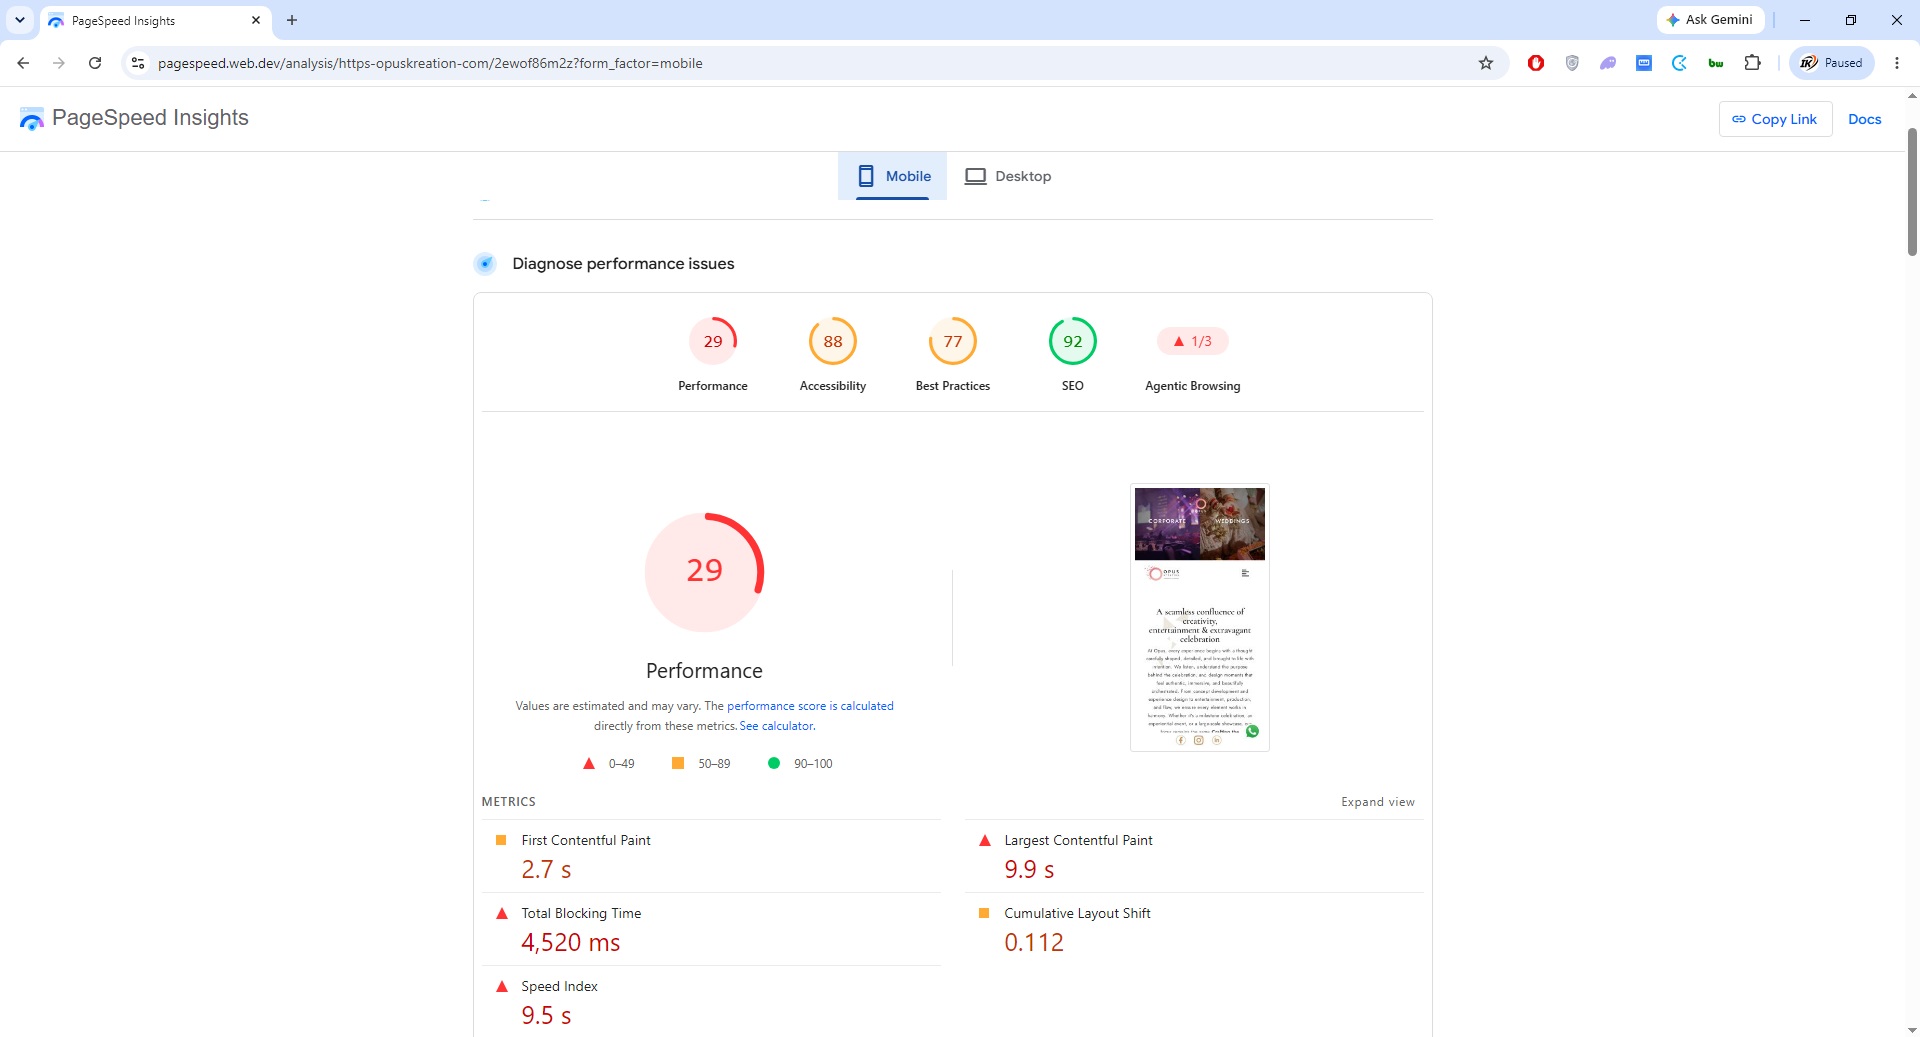Click the red Opera extension icon

[1536, 63]
